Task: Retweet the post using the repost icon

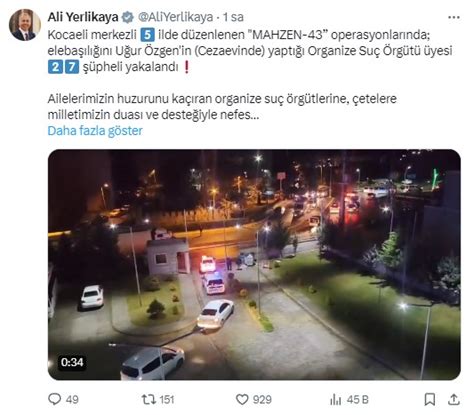Action: [x=147, y=399]
